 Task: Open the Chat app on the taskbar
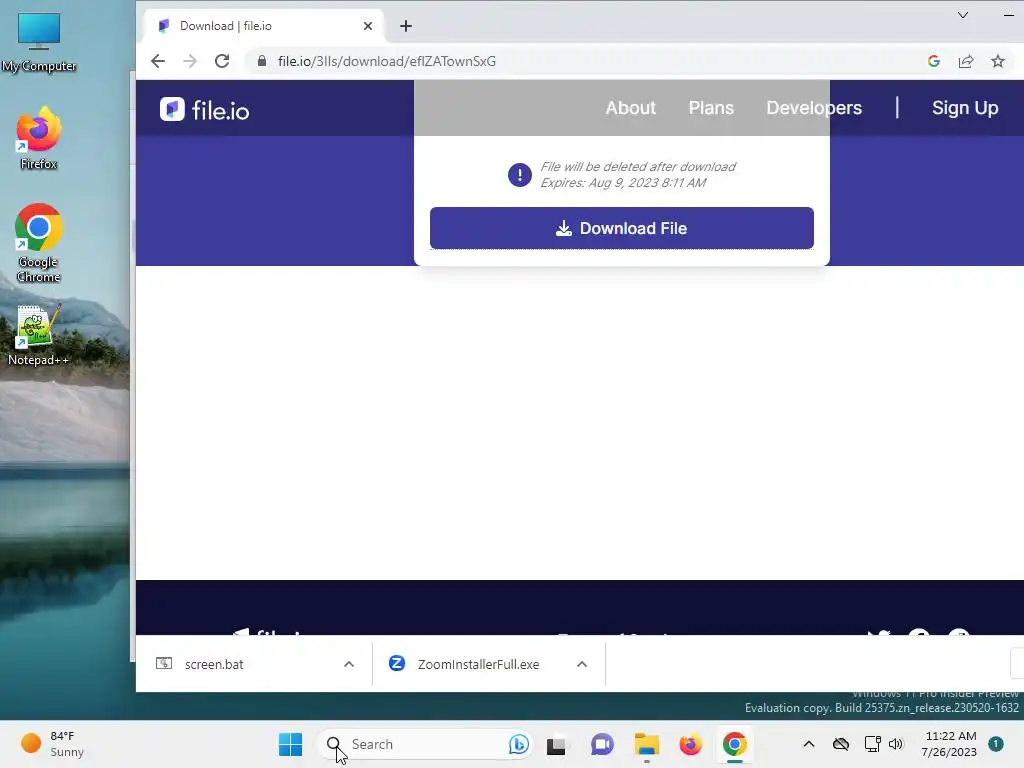click(x=602, y=744)
